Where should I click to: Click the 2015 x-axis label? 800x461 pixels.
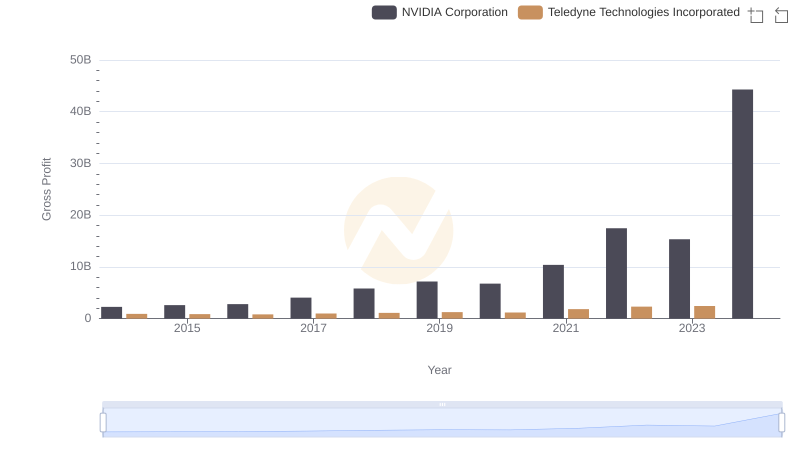[187, 328]
